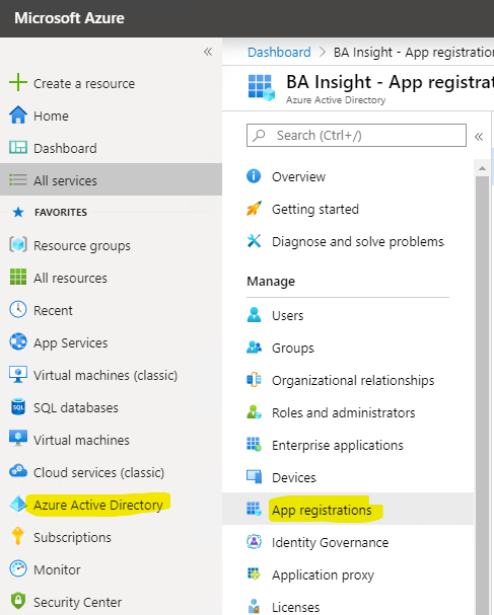494x615 pixels.
Task: Click the Enterprise applications grid icon
Action: 254,444
